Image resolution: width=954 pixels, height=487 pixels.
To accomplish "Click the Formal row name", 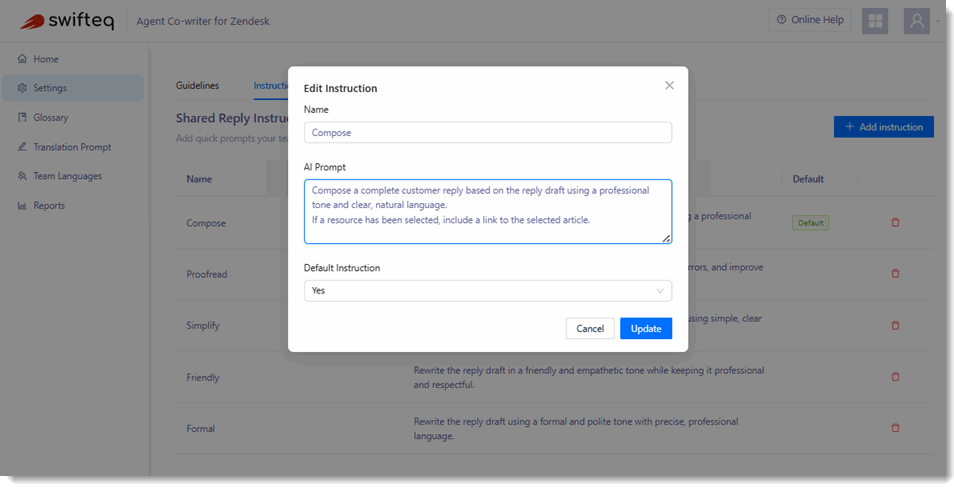I will 200,429.
